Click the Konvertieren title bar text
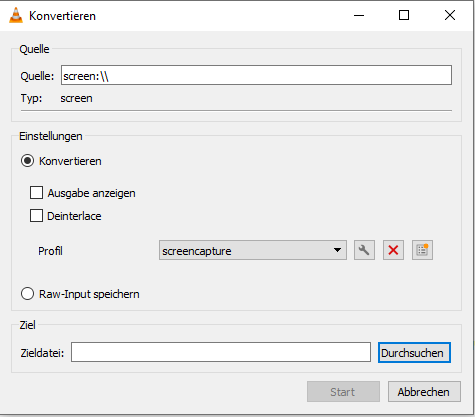 62,16
